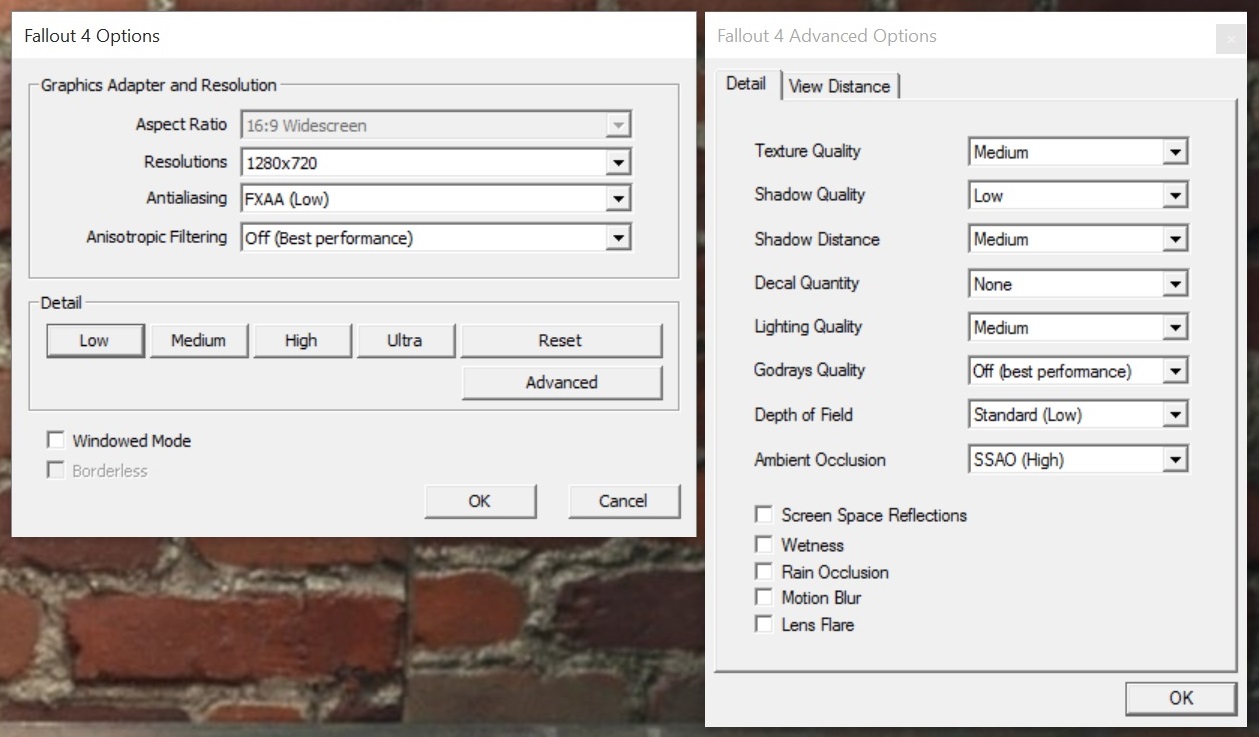Tick the greyed-out Borderless checkbox
This screenshot has height=737, width=1259.
pos(56,470)
